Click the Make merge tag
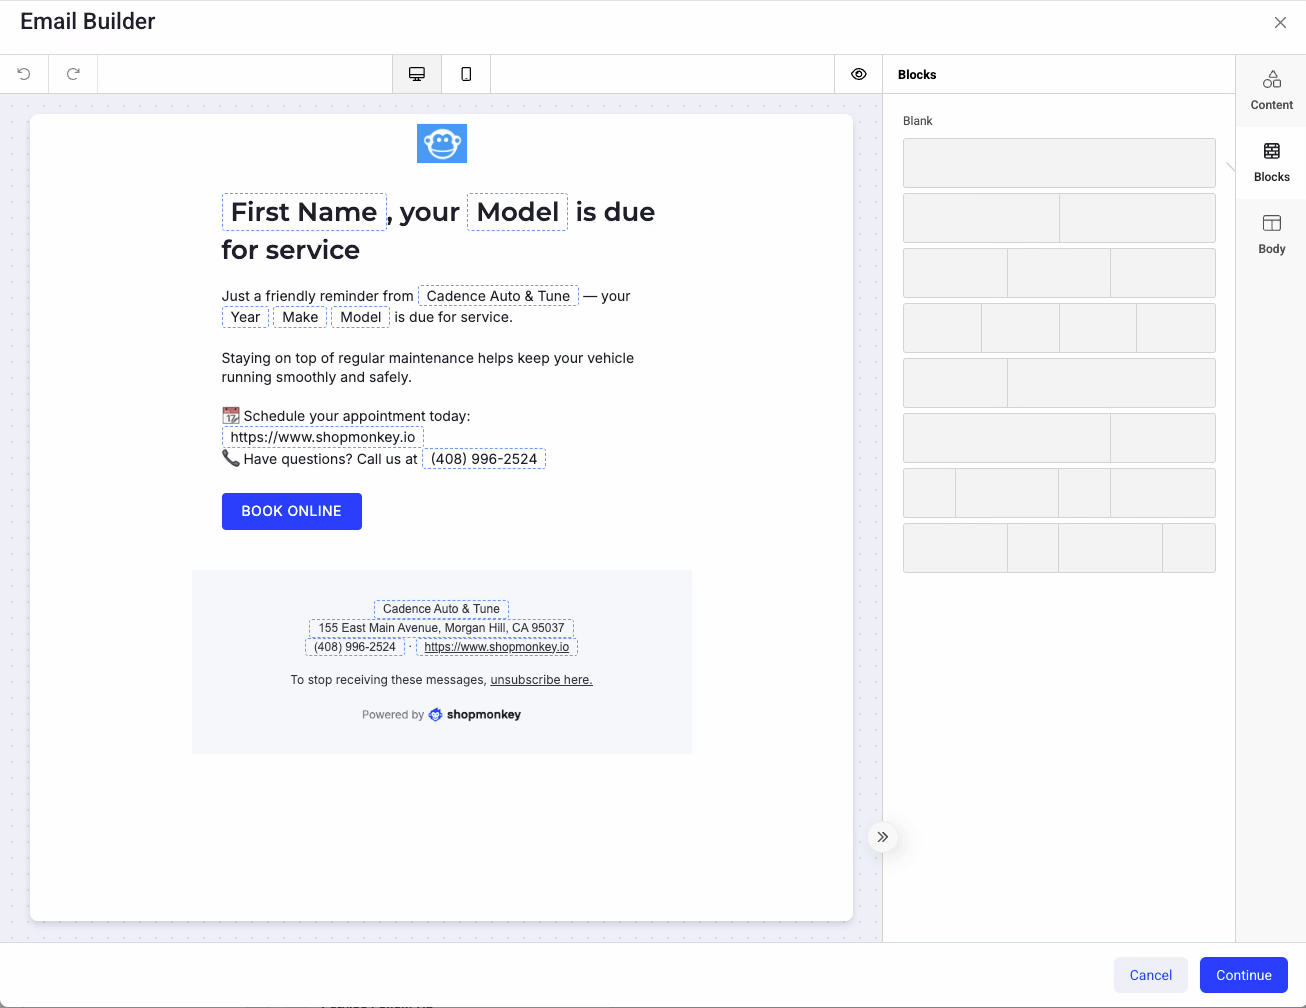The image size is (1306, 1008). click(300, 317)
